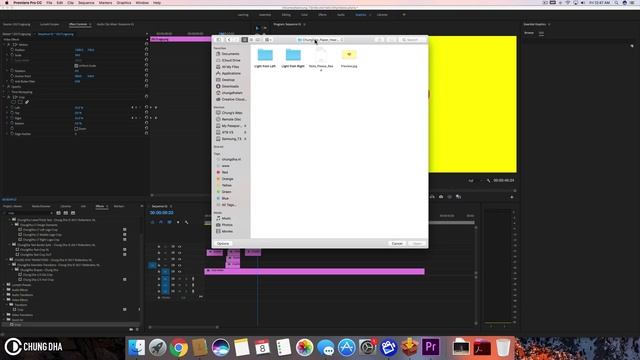640x360 pixels.
Task: Open Google Chrome from the Dock
Action: (178, 348)
